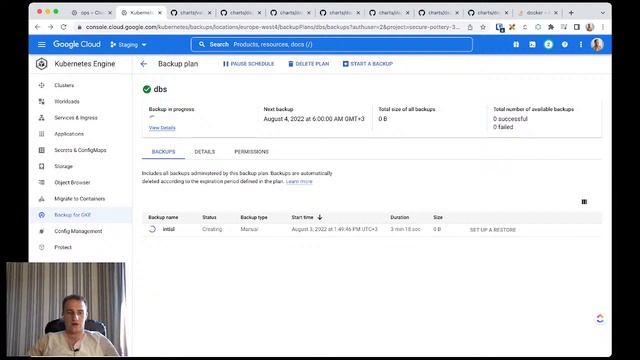
Task: Click the browser forward button
Action: pos(51,27)
